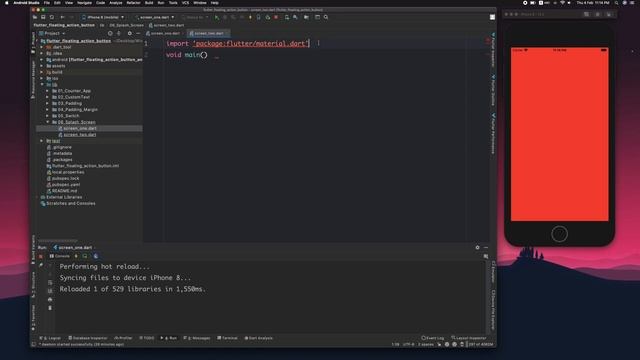The width and height of the screenshot is (640, 360).
Task: Click the Sync refresh icon in toolbar
Action: coord(52,18)
